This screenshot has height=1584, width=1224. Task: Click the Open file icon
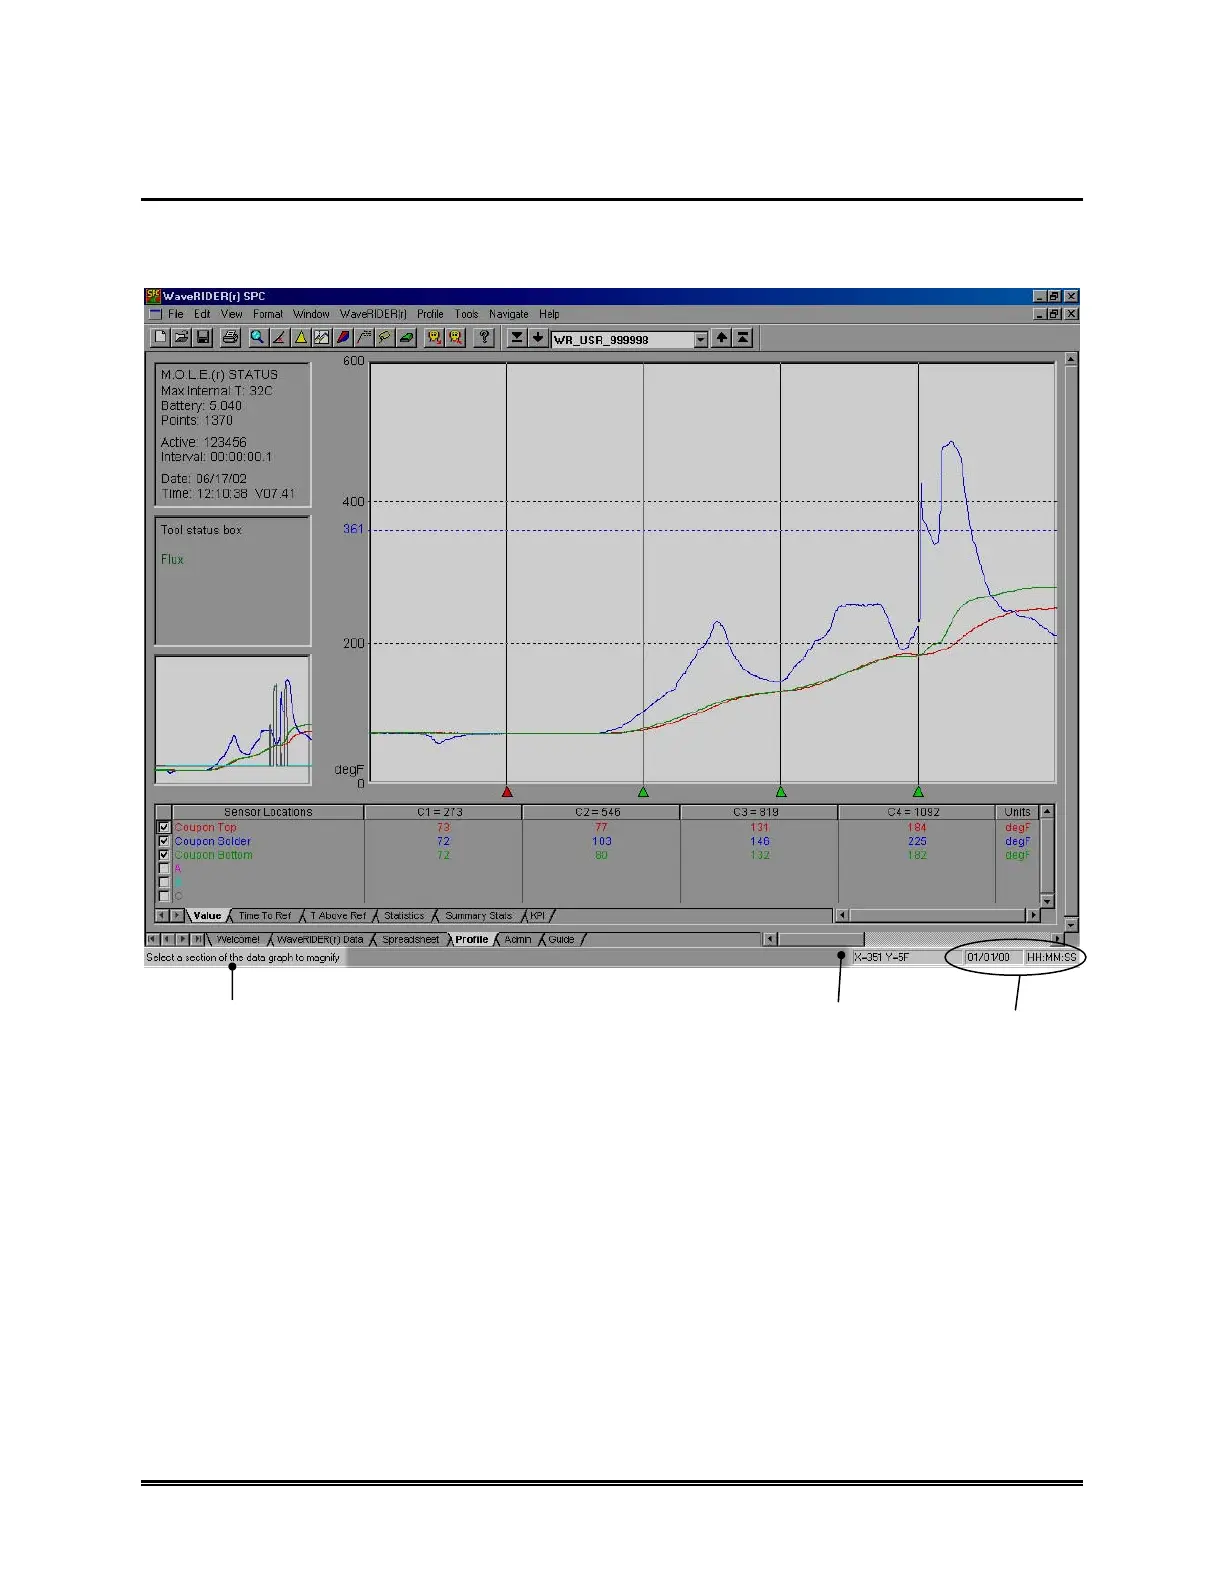click(x=181, y=338)
